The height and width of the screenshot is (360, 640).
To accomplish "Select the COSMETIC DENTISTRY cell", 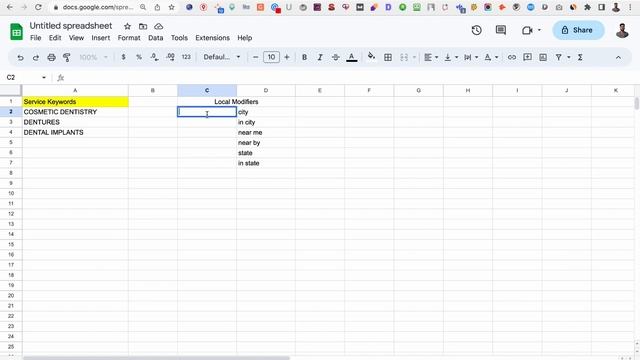I will (75, 112).
